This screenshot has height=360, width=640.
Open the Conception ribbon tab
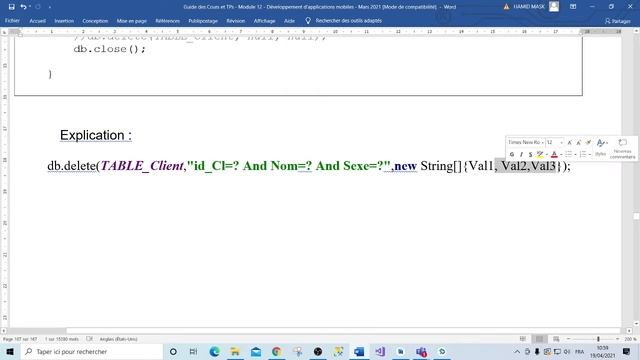[95, 20]
